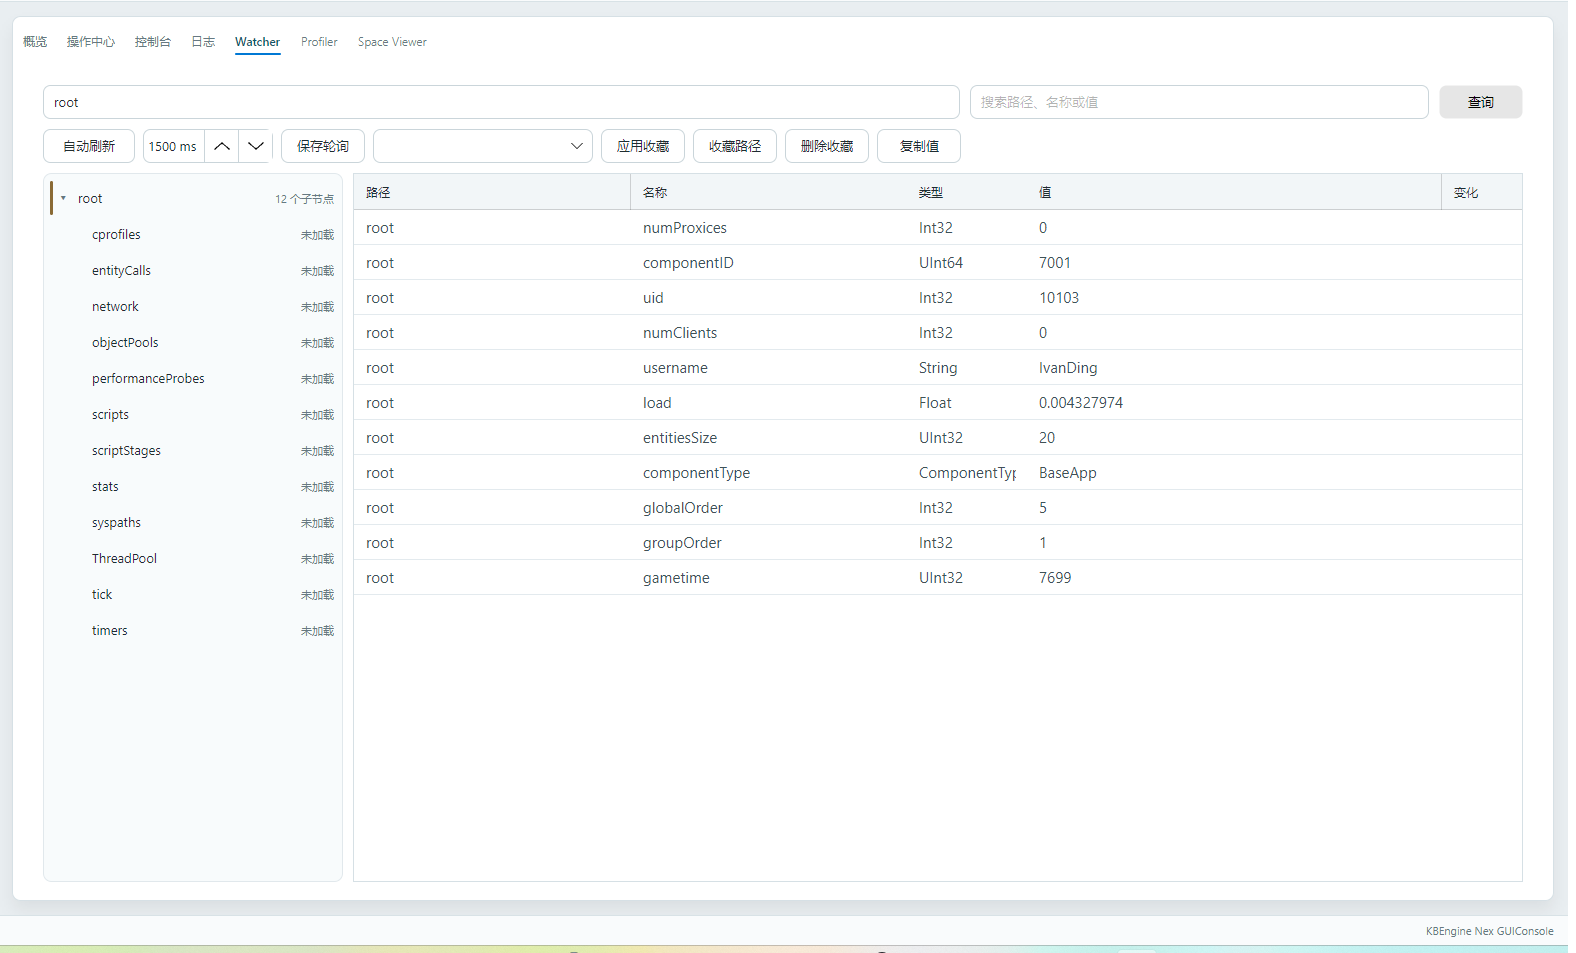1576x953 pixels.
Task: Click the Float type cell
Action: click(x=935, y=403)
